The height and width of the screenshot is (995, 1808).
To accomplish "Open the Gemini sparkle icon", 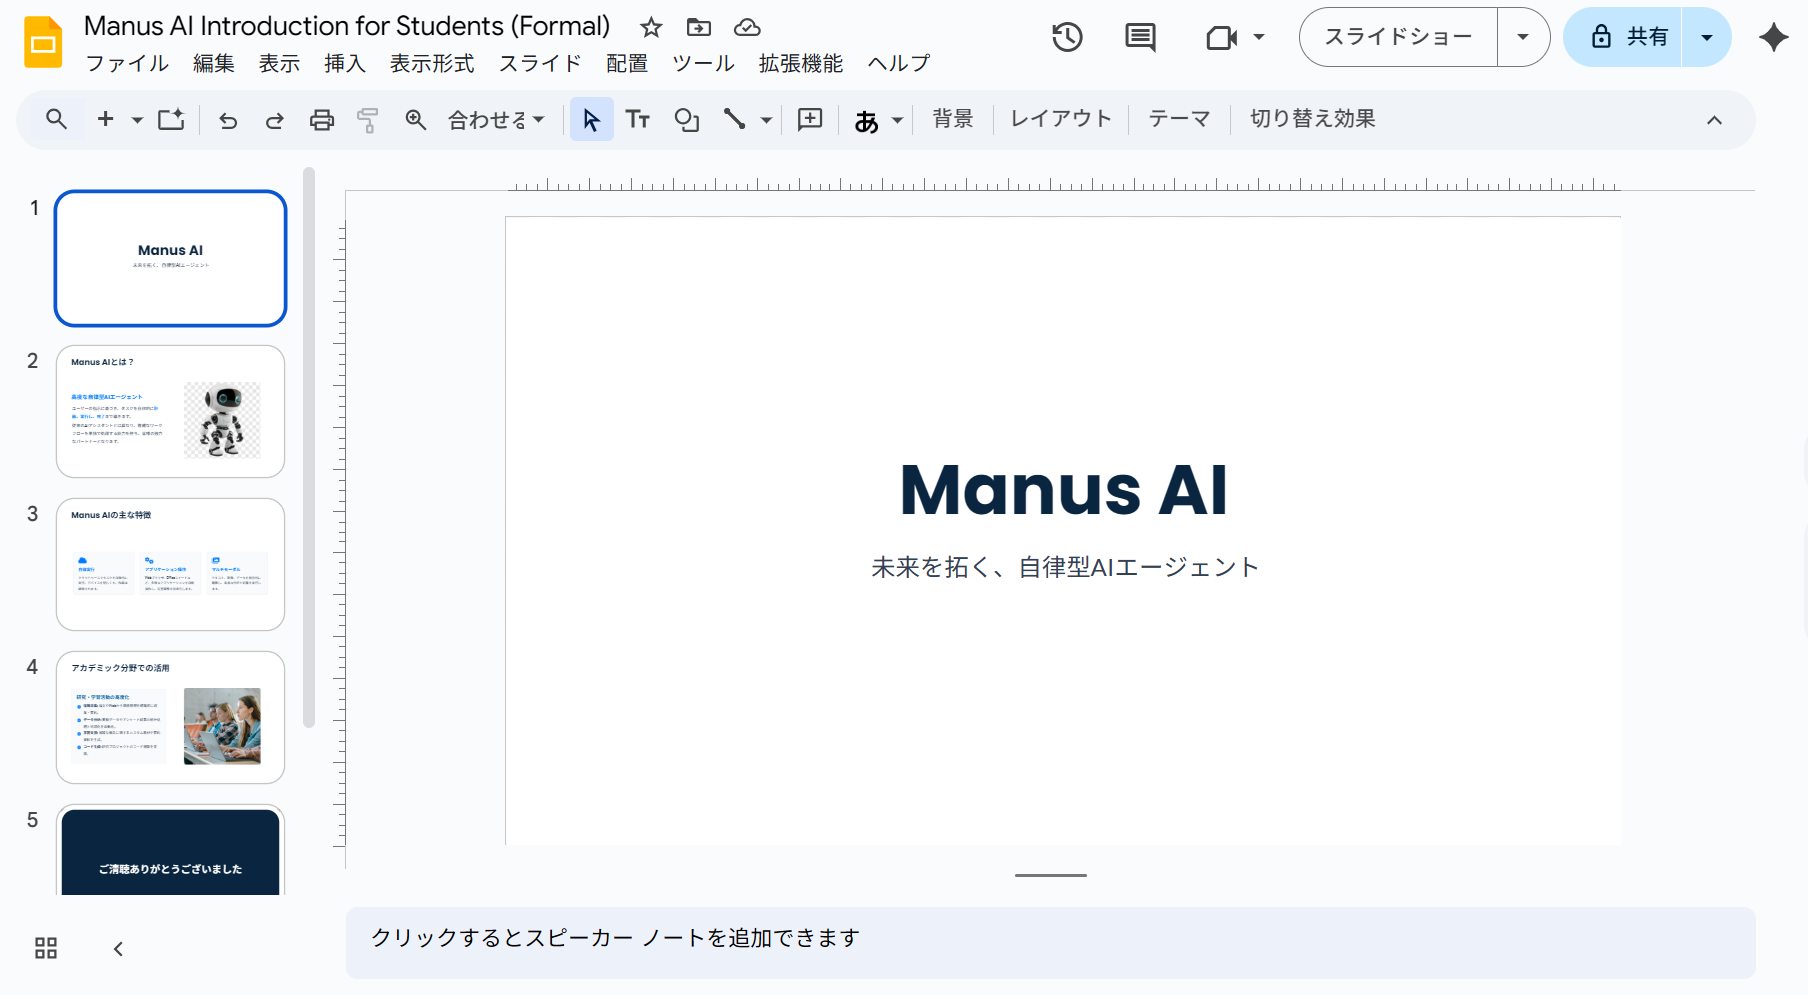I will pos(1773,38).
